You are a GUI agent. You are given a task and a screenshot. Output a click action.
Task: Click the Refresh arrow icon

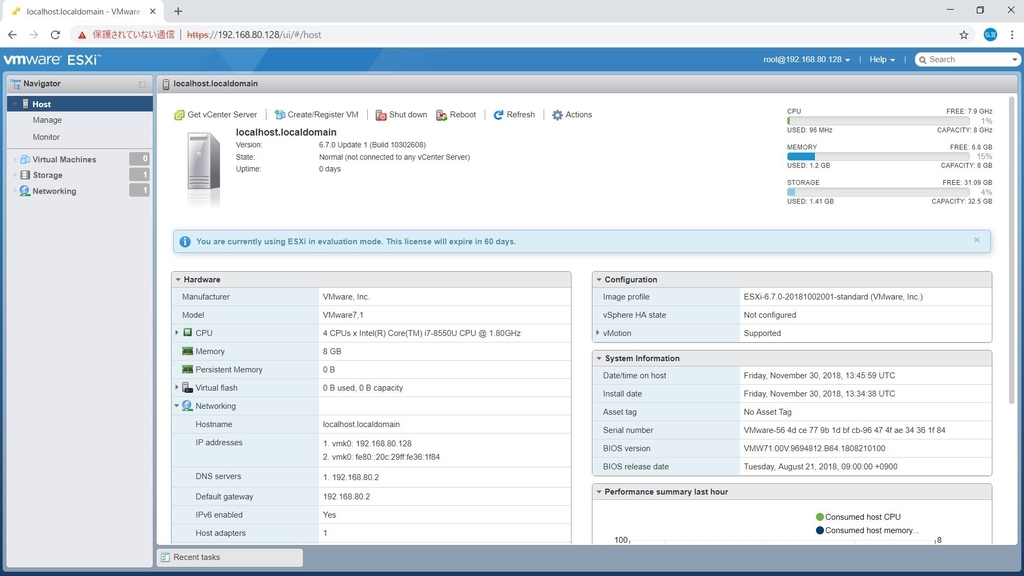(498, 115)
